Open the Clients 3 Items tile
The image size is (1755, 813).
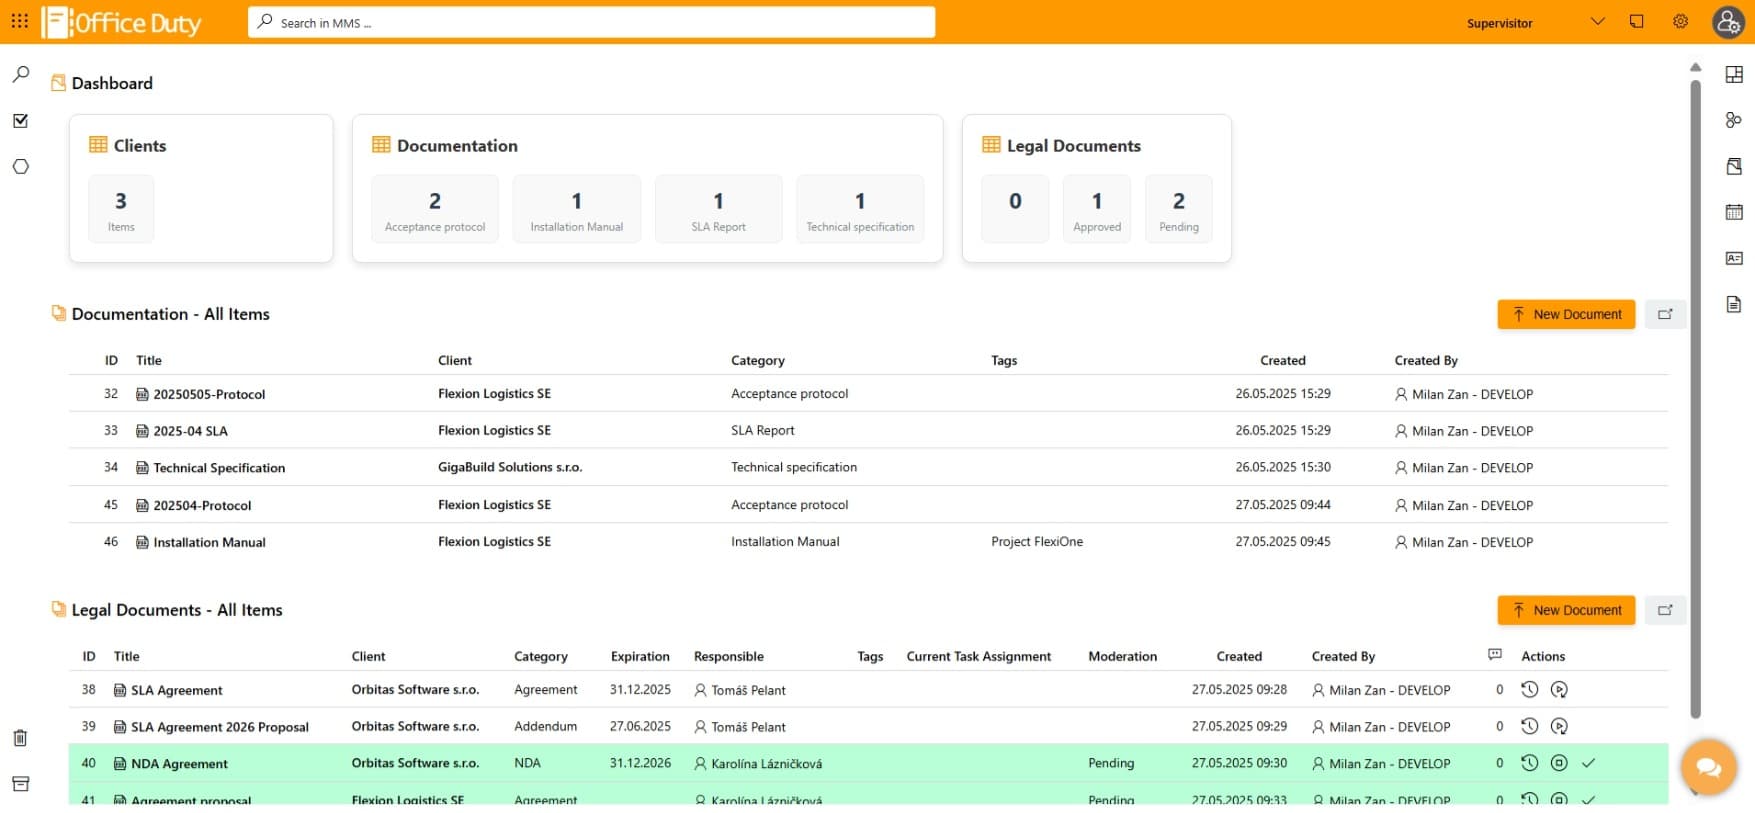[121, 209]
